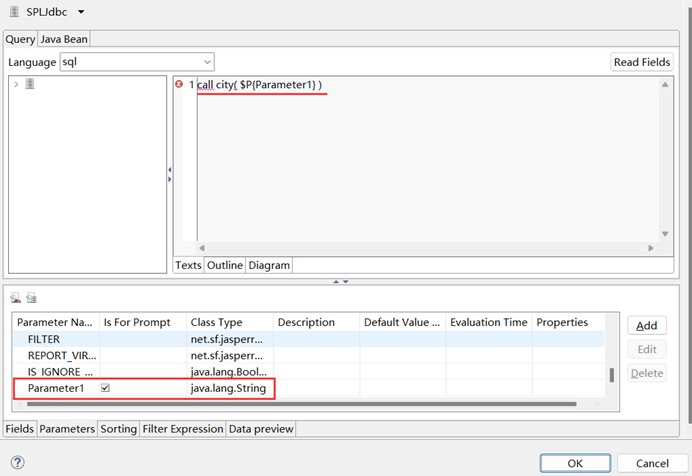Click the error marker on query line 1
This screenshot has width=692, height=476.
(179, 84)
